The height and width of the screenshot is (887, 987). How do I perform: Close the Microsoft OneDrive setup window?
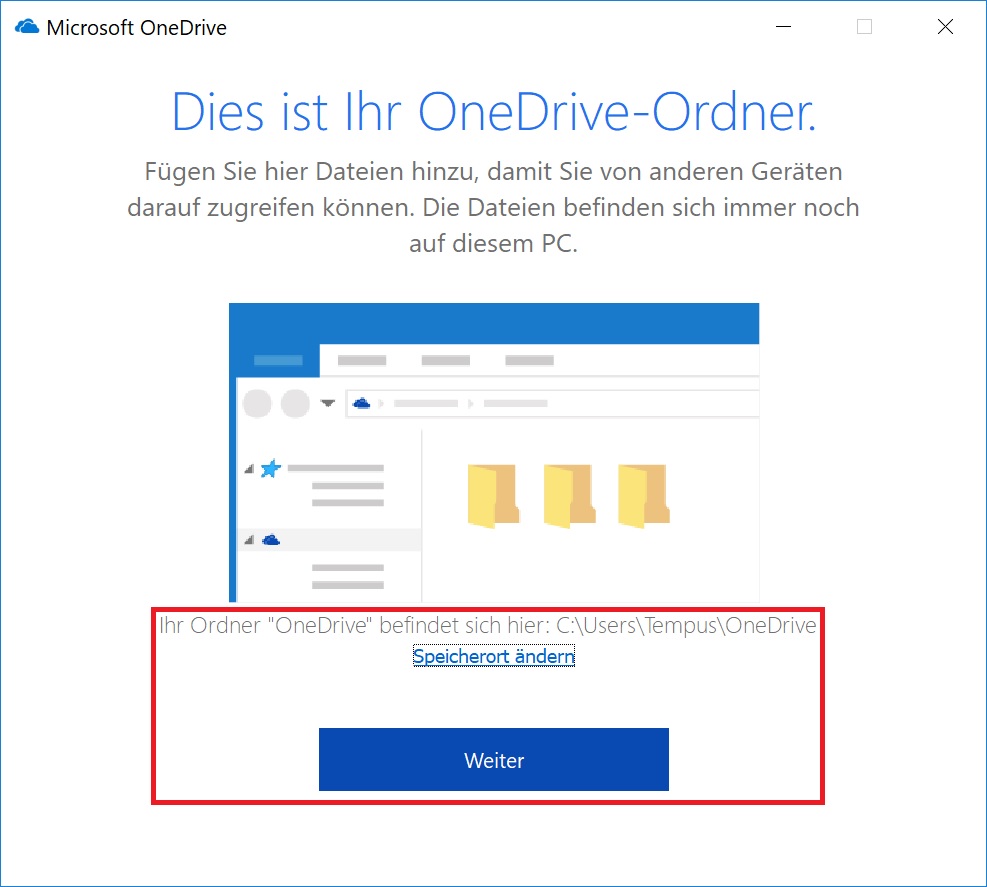click(x=945, y=26)
